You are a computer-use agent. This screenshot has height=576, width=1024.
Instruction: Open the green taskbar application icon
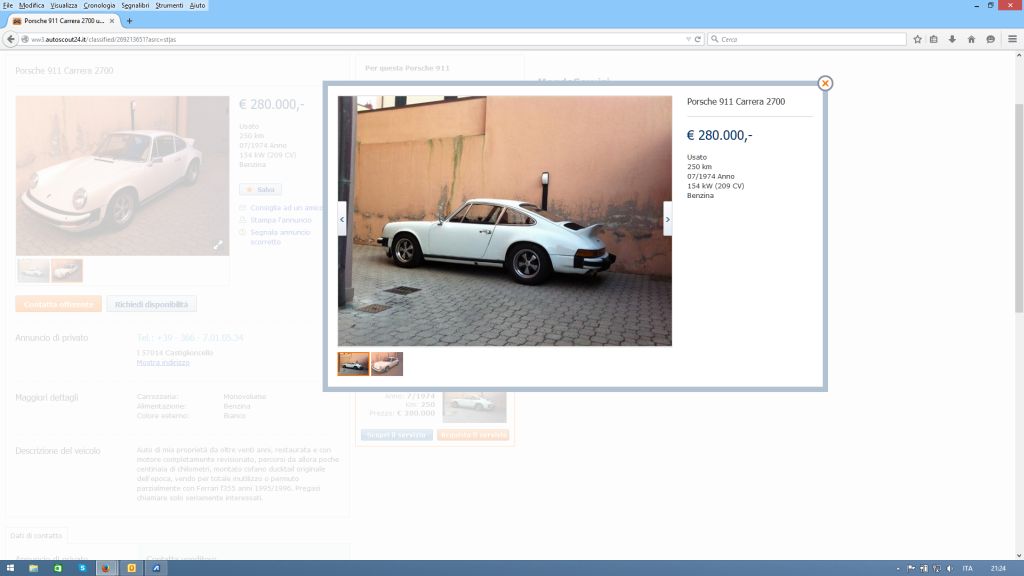[57, 568]
